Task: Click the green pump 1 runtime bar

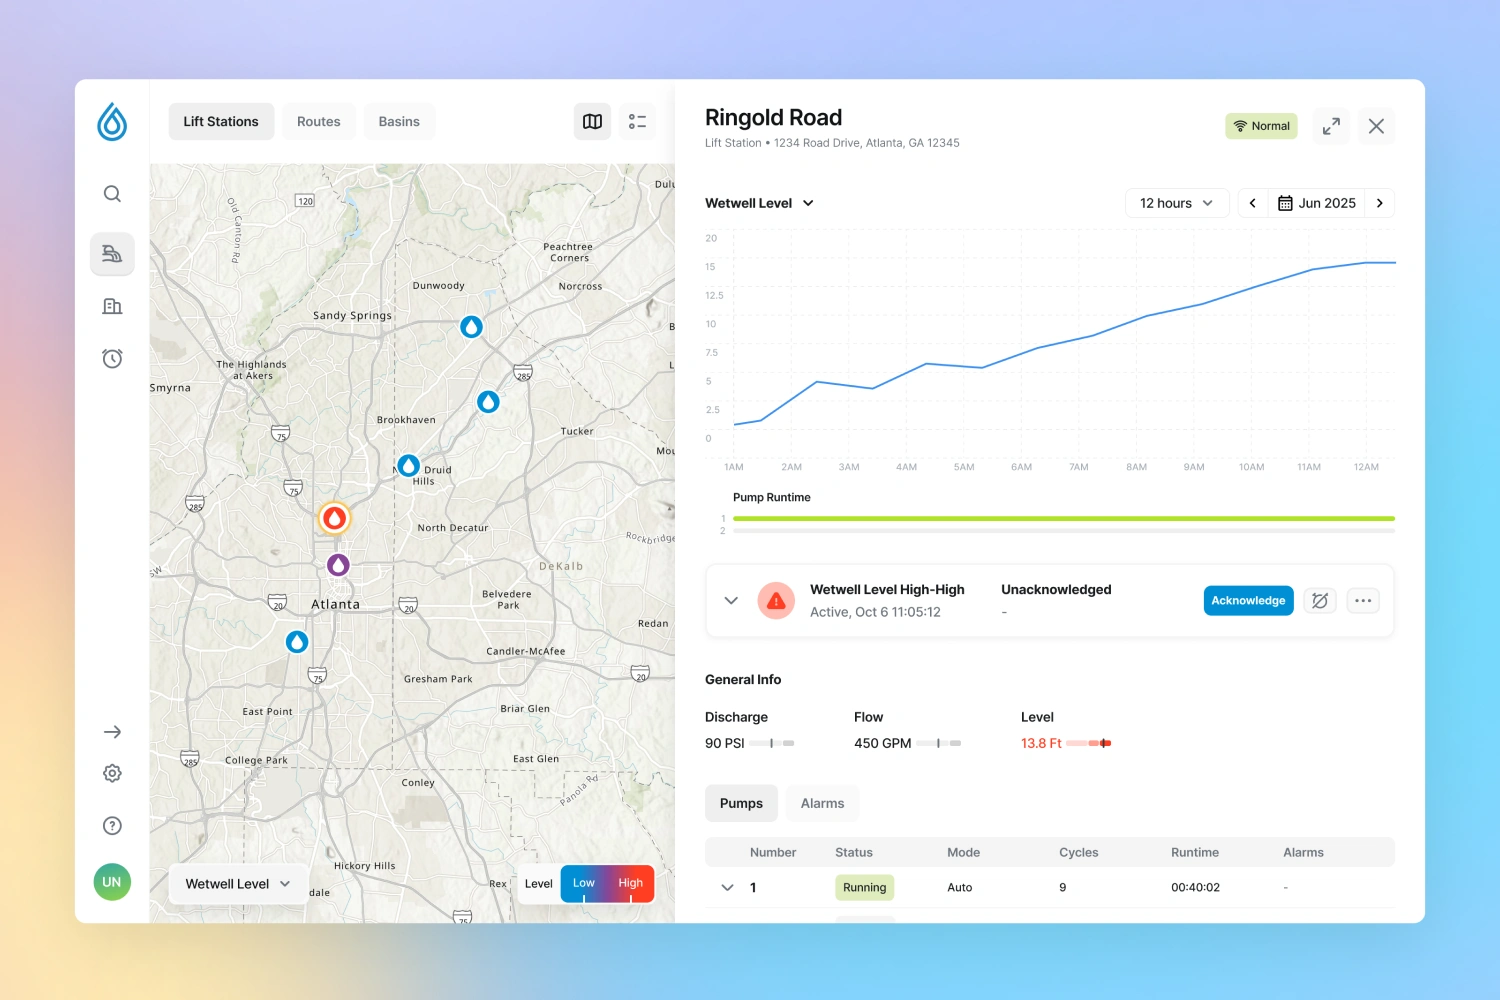Action: 1064,519
